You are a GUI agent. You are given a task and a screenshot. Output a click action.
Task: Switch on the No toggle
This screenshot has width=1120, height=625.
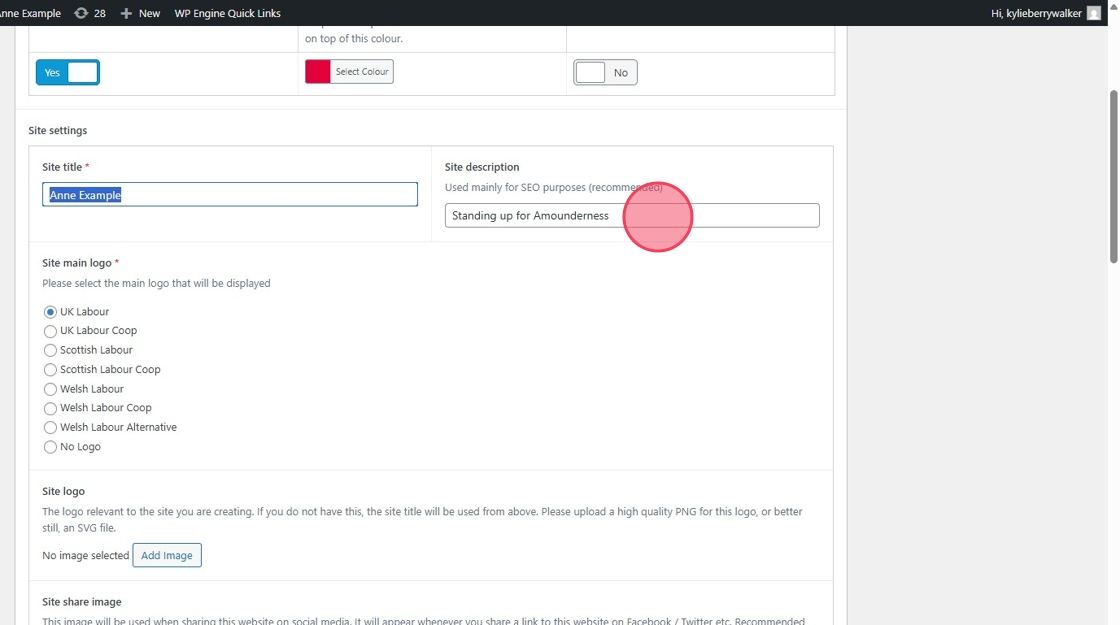[x=605, y=72]
